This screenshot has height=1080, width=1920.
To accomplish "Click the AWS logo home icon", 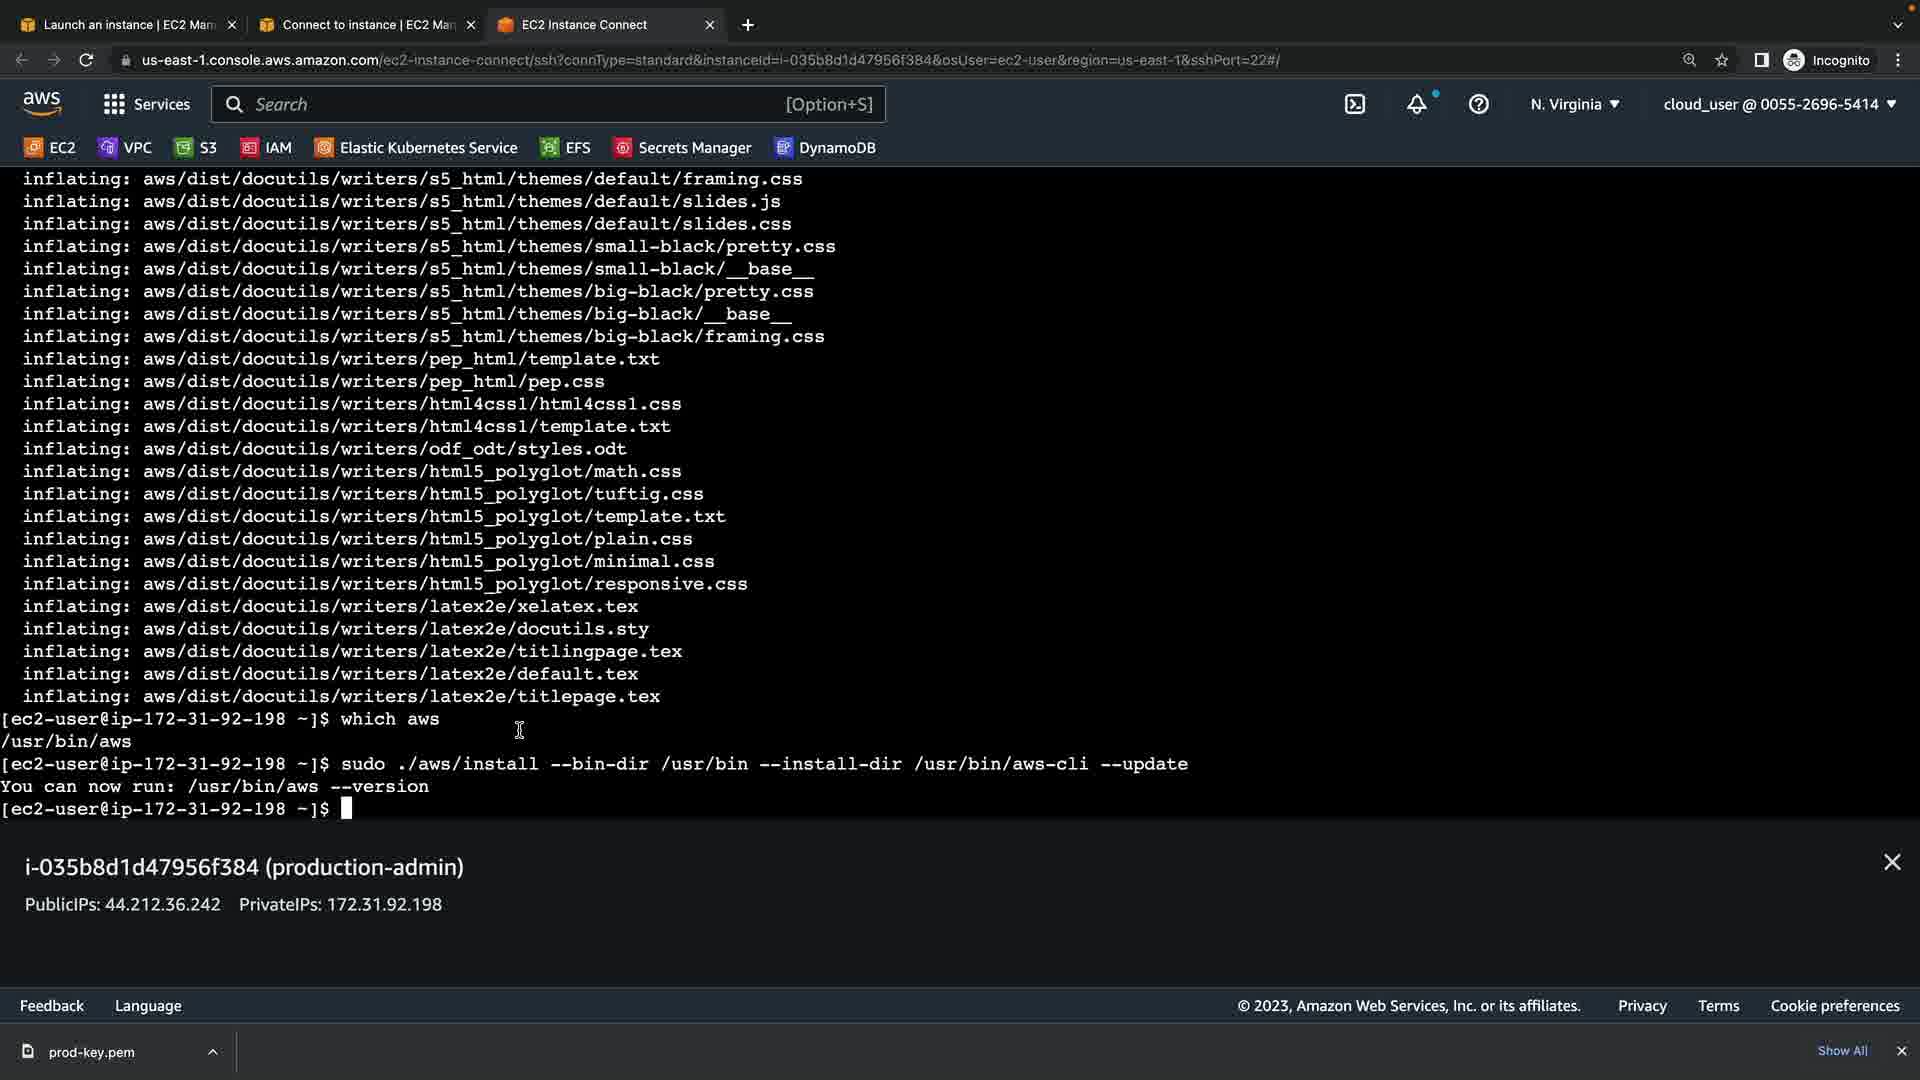I will [42, 104].
